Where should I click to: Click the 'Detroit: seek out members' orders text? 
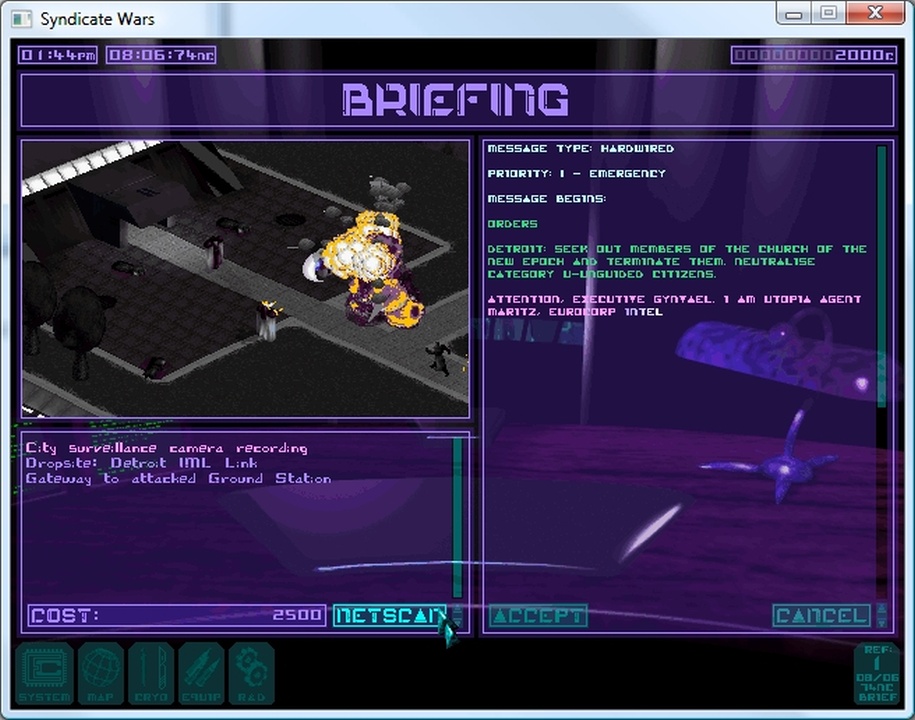[x=677, y=261]
